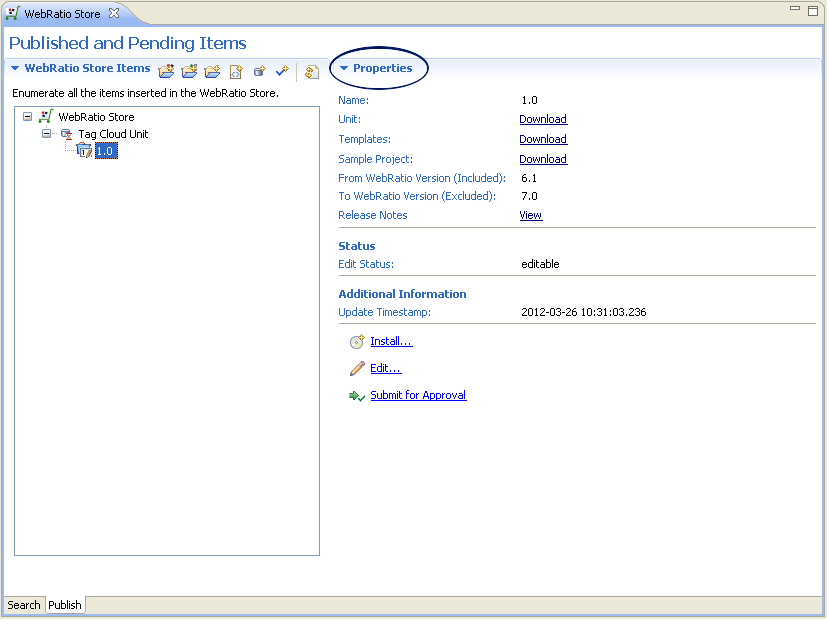Click the shopping cart icon in the tree

(46, 117)
